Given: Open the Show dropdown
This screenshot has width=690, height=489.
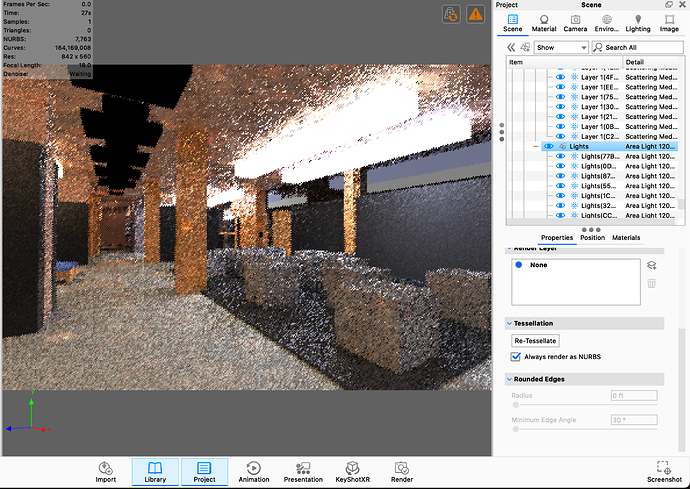Looking at the screenshot, I should pyautogui.click(x=561, y=47).
